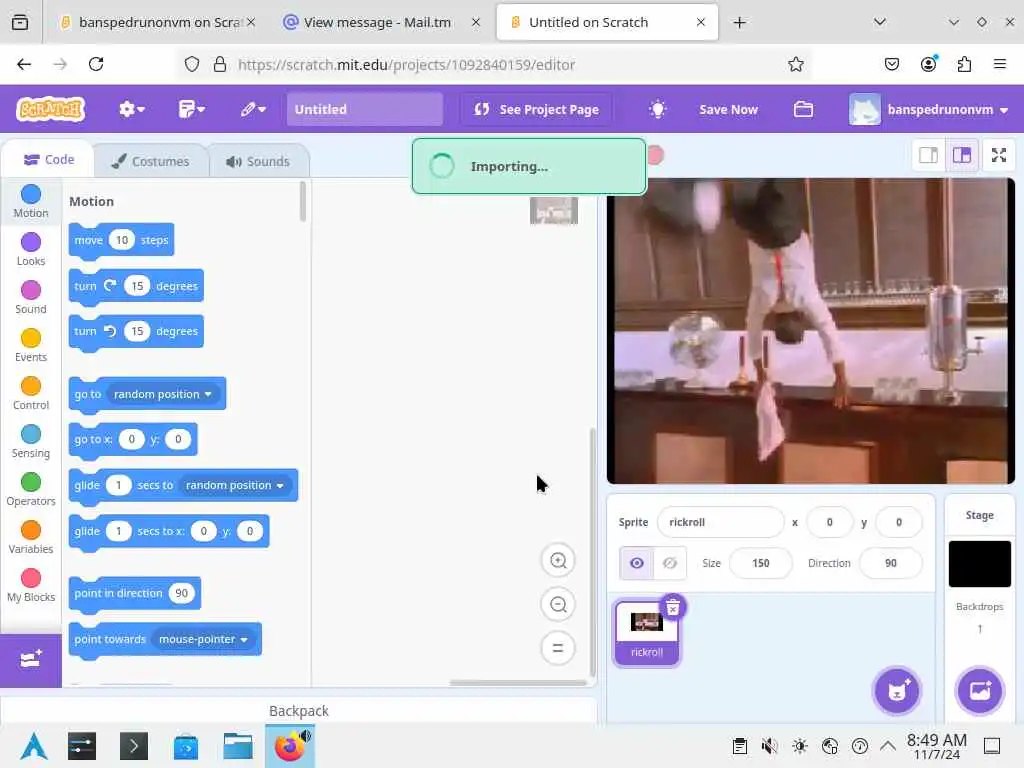
Task: Switch to small stage layout
Action: (x=929, y=155)
